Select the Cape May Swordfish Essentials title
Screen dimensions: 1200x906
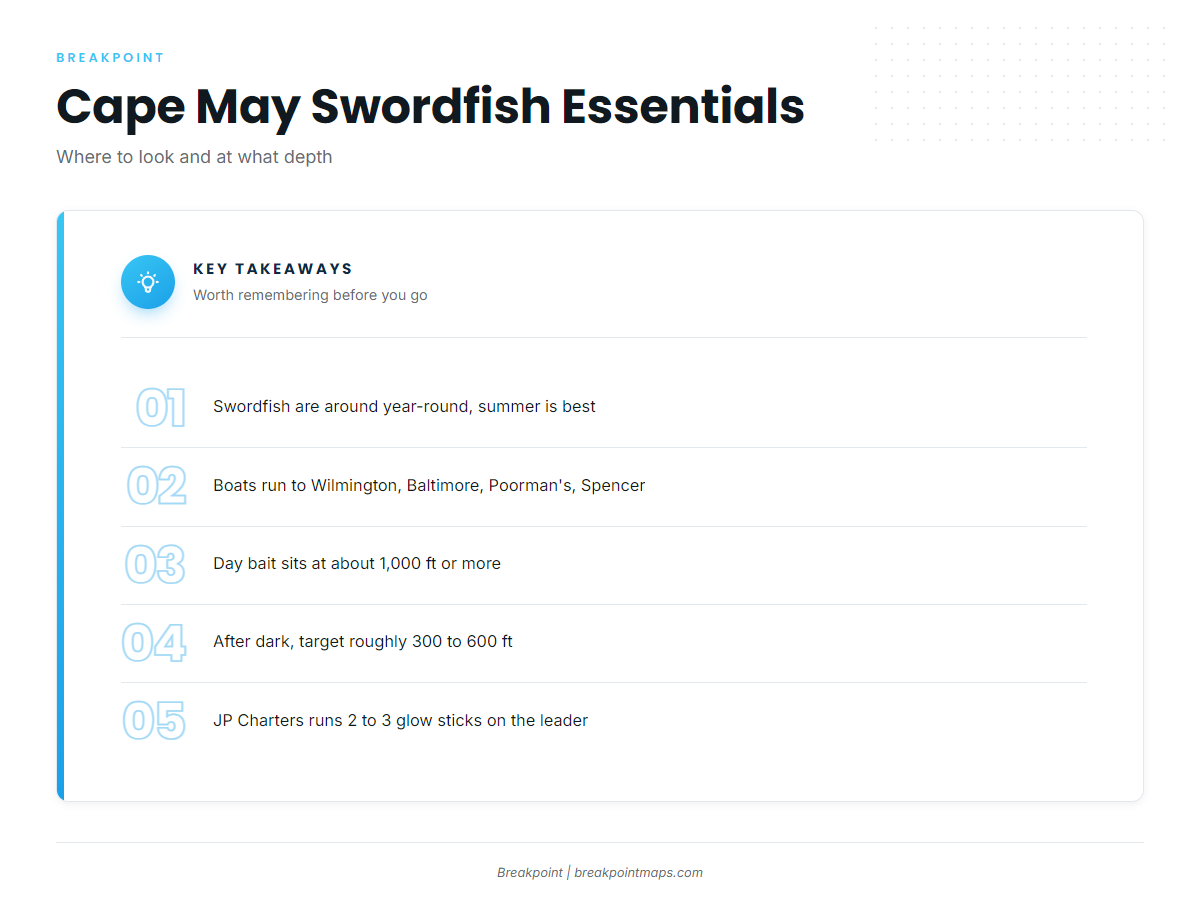tap(430, 106)
